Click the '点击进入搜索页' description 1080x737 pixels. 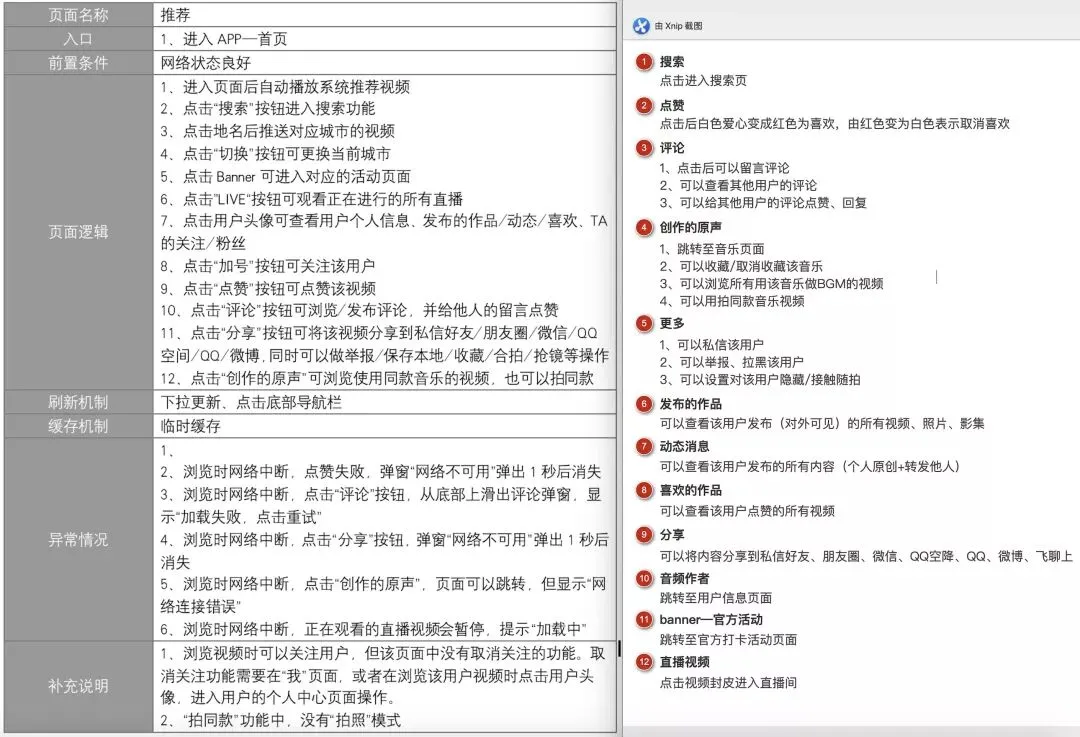coord(703,81)
